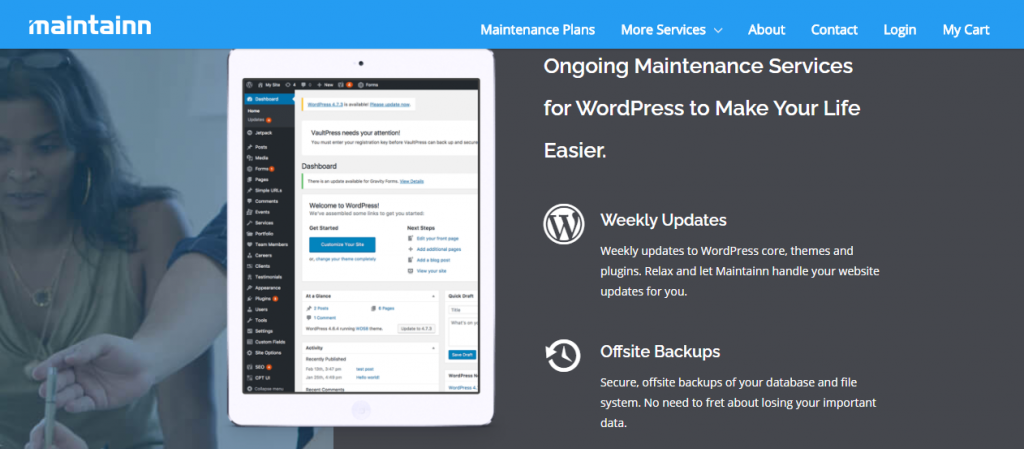Image resolution: width=1024 pixels, height=449 pixels.
Task: Collapse the At a Glance panel arrow
Action: coord(434,296)
